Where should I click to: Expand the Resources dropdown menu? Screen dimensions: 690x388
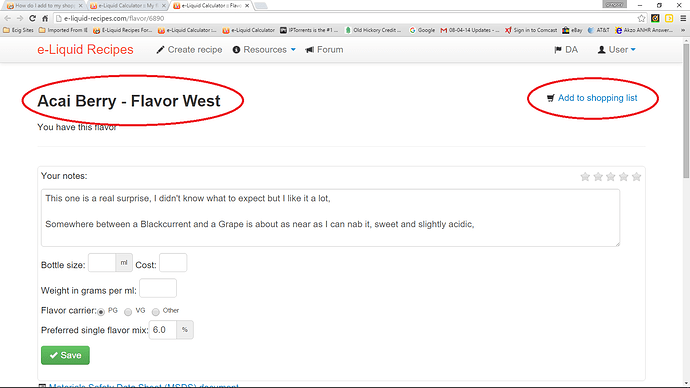(x=264, y=50)
